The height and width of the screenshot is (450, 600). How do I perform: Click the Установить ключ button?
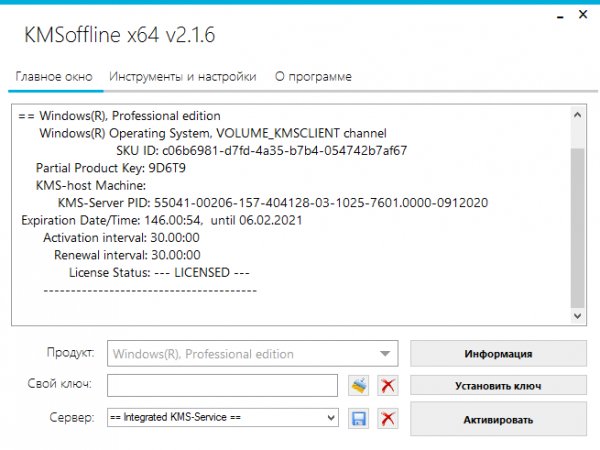(498, 385)
